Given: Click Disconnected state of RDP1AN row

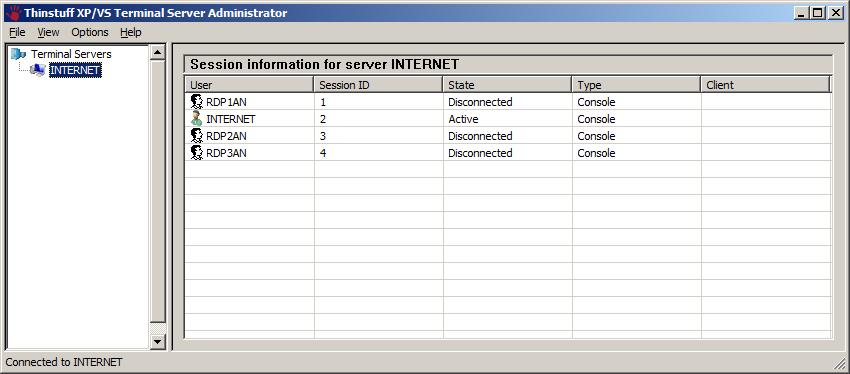Looking at the screenshot, I should [507, 102].
